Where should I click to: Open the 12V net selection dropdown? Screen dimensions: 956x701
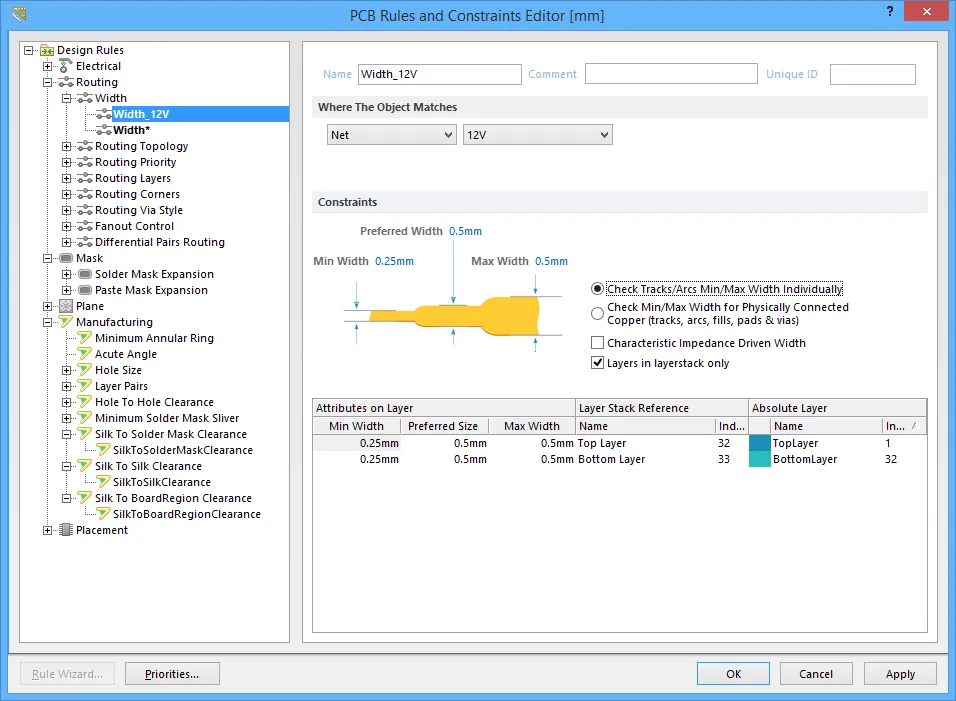coord(537,135)
